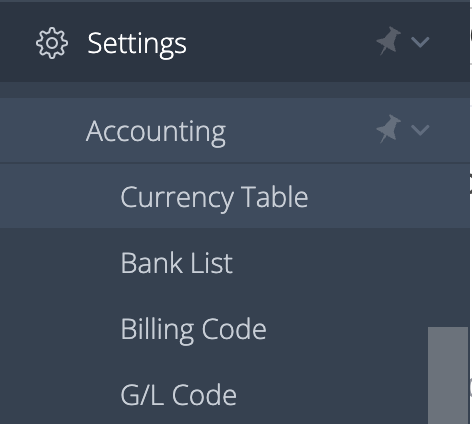
Task: Toggle the pin beside Accounting
Action: tap(389, 129)
